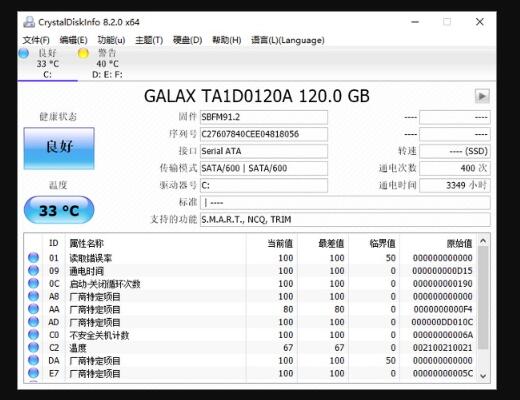
Task: Select the C: drive tab showing 33 °C
Action: pos(48,64)
